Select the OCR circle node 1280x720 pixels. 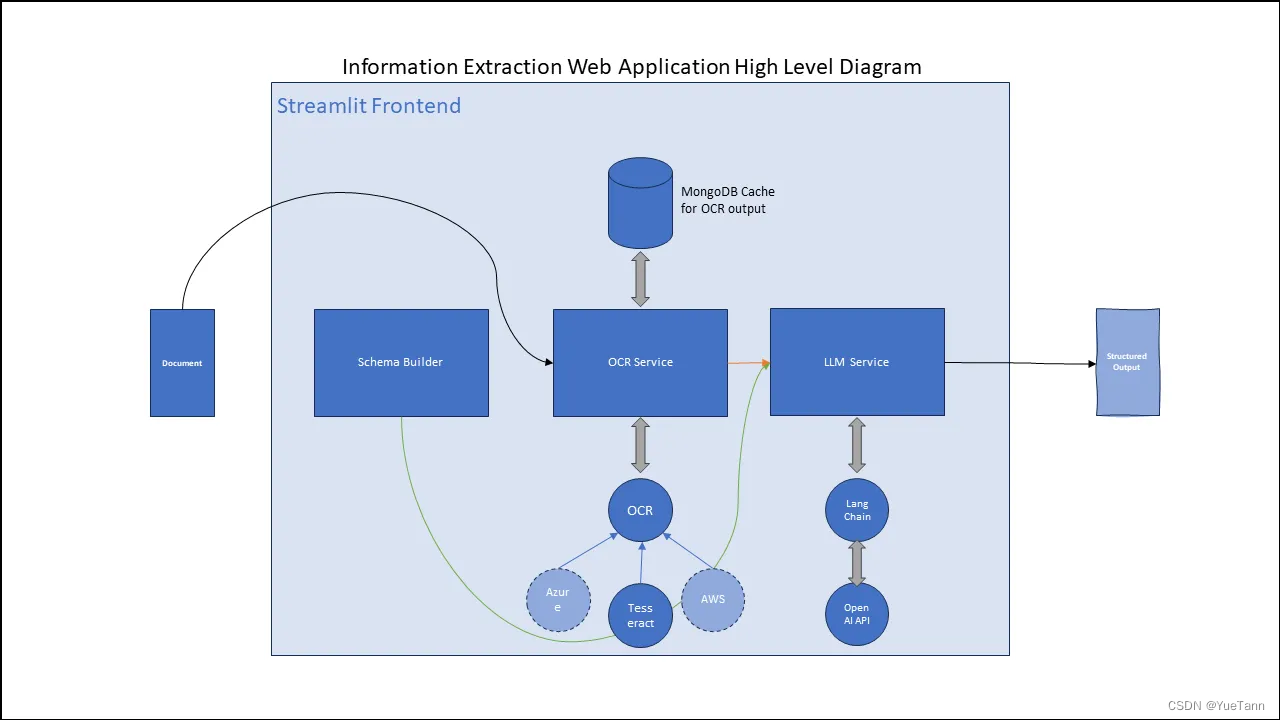640,510
